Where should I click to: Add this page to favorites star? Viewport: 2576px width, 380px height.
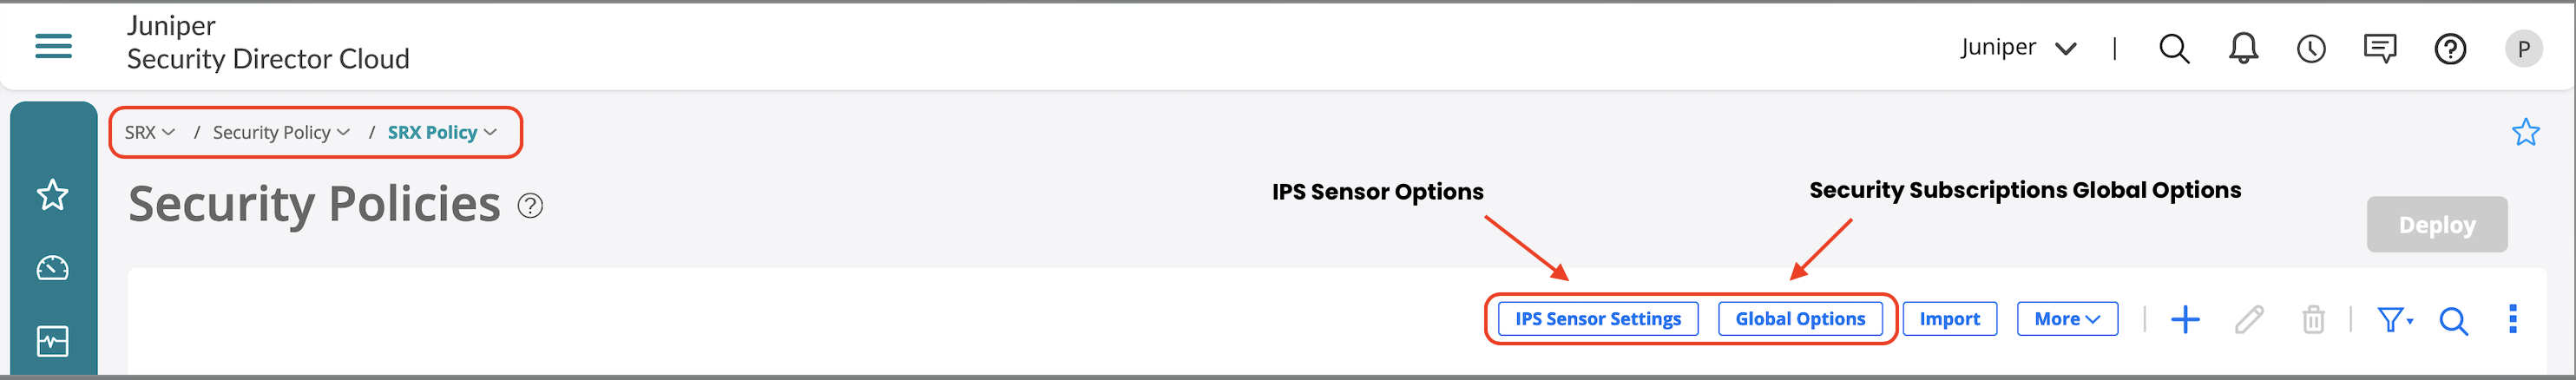pyautogui.click(x=2525, y=132)
